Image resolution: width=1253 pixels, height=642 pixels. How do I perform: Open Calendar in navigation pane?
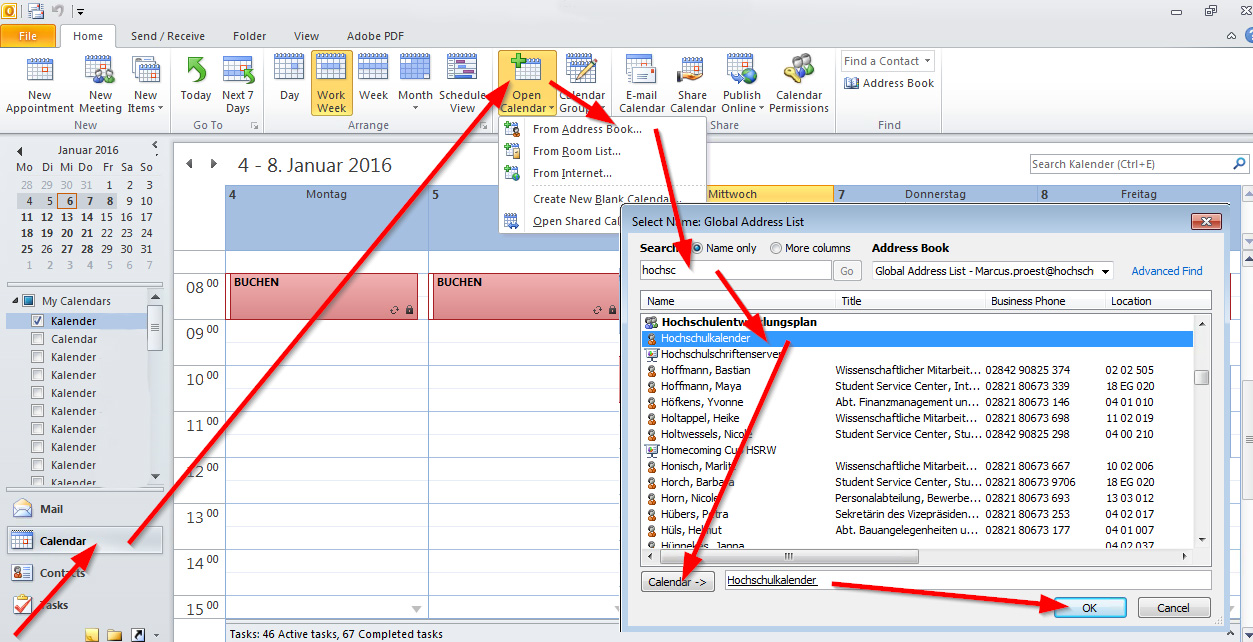point(84,541)
